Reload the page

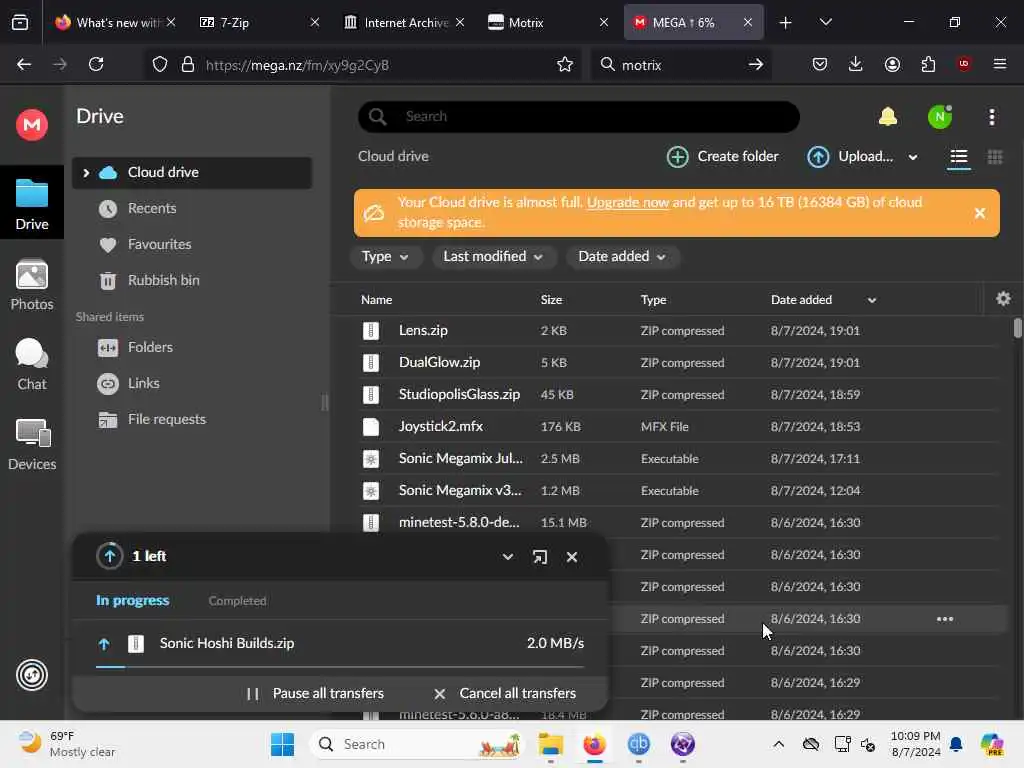coord(96,64)
